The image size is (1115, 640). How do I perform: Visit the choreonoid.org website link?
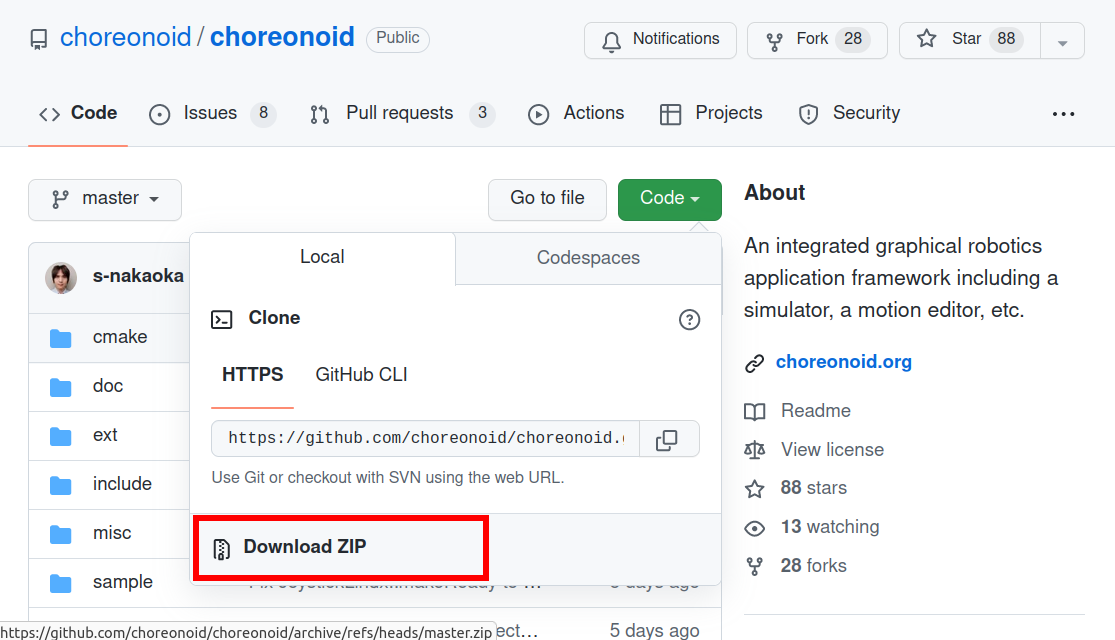[x=843, y=362]
